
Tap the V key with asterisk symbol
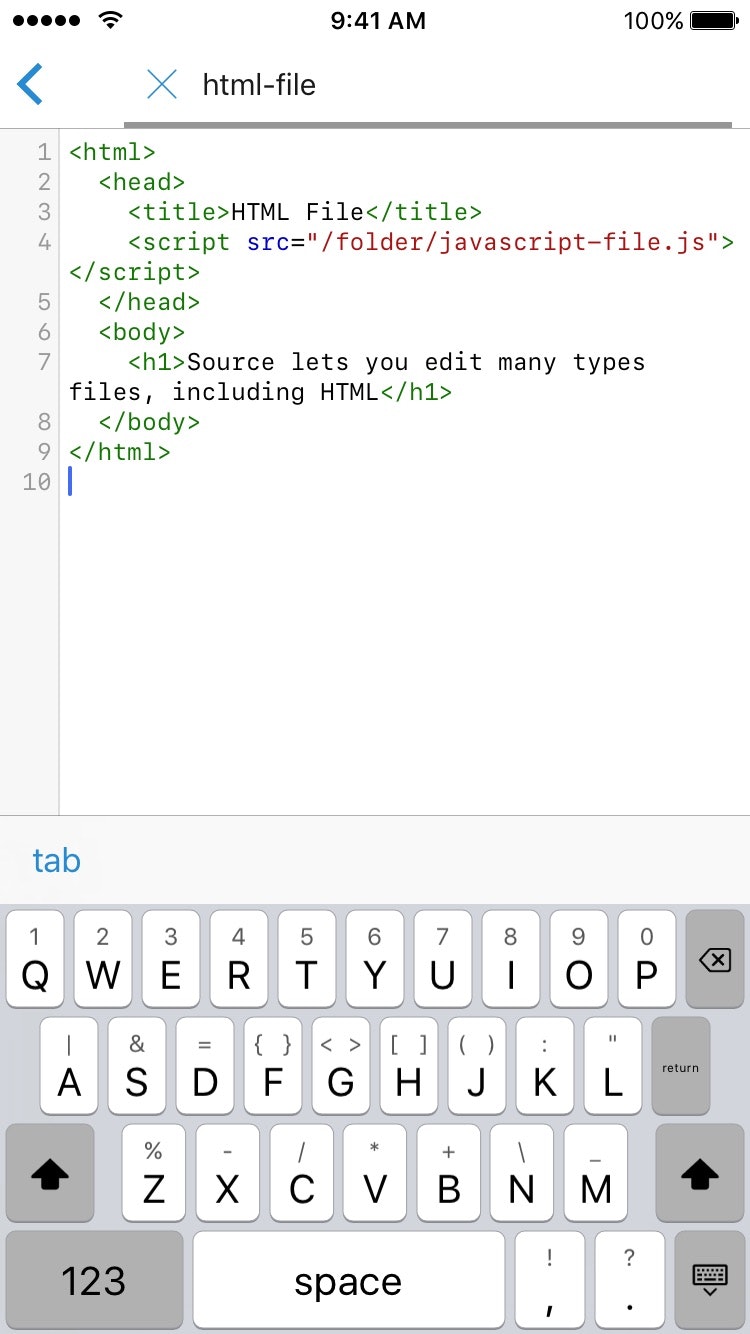point(375,1173)
